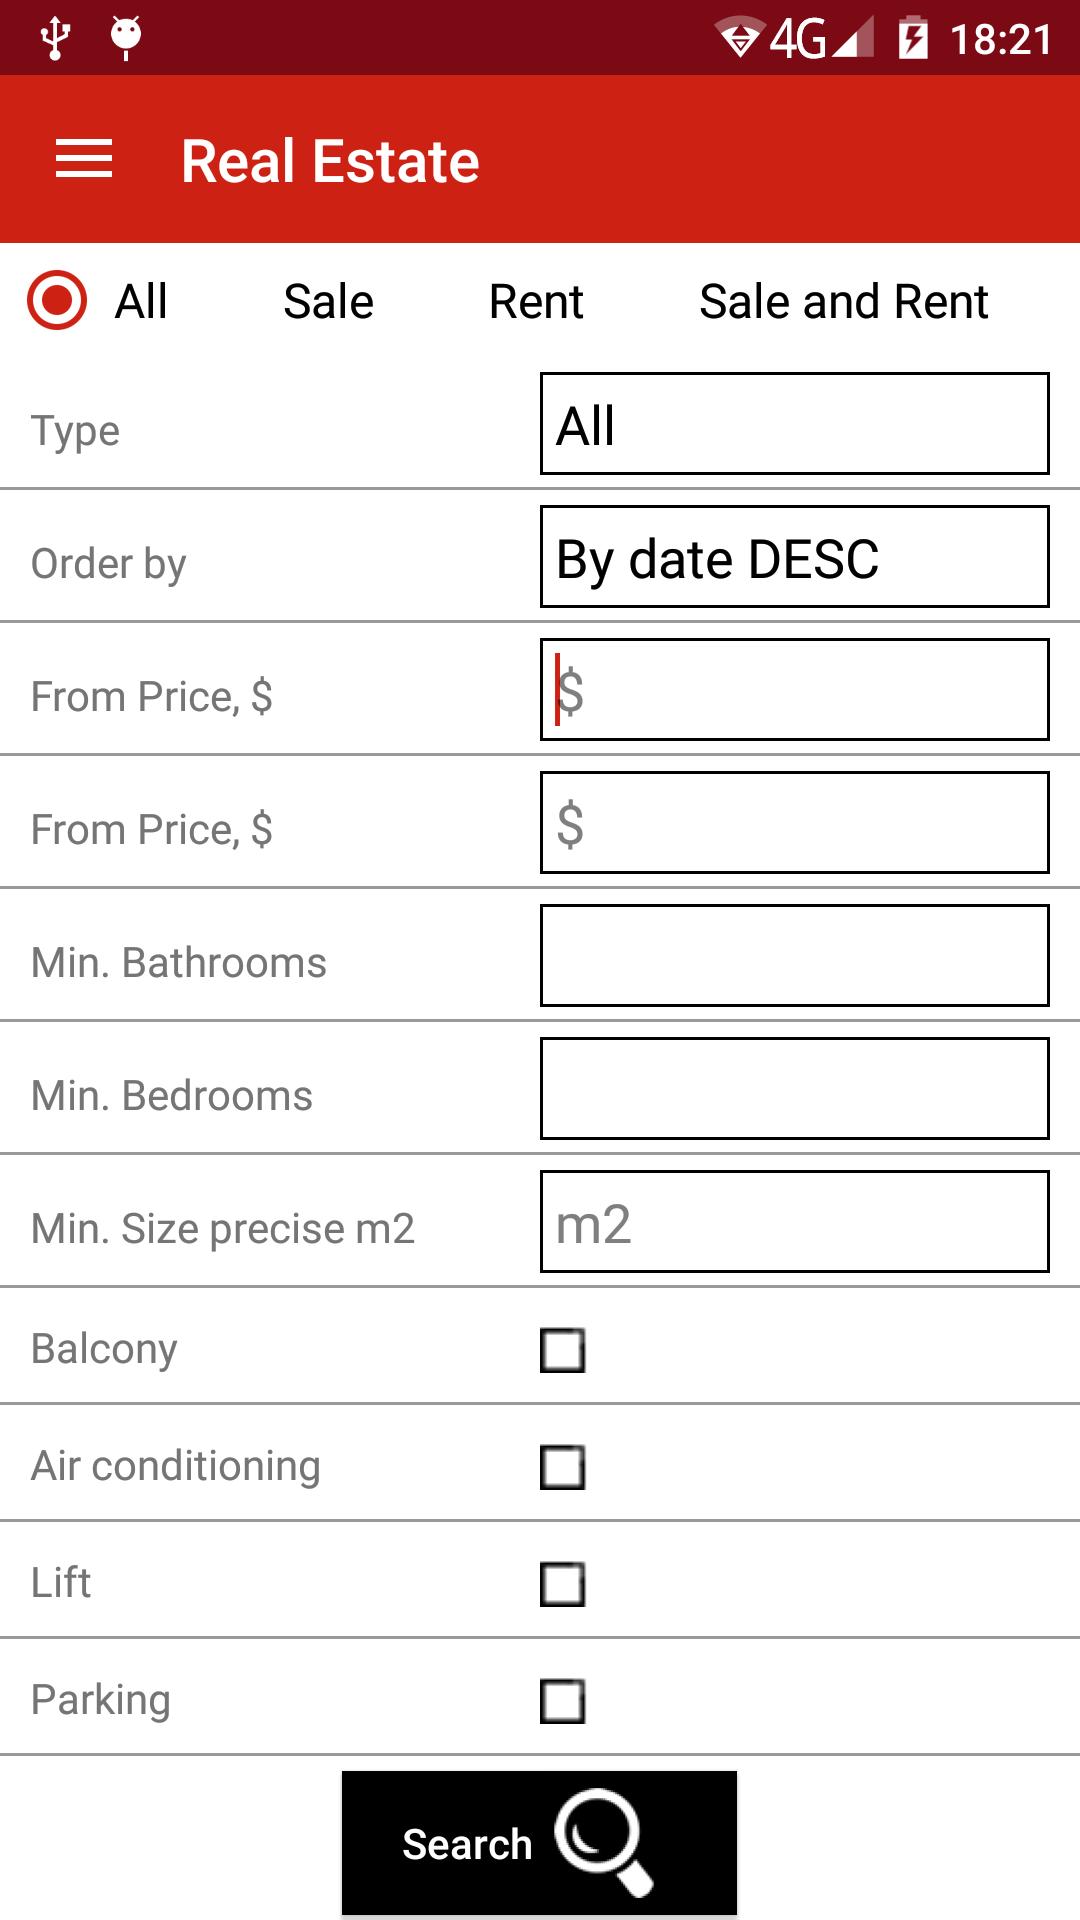1080x1920 pixels.
Task: Tap the magnifying glass search icon
Action: pyautogui.click(x=604, y=1842)
